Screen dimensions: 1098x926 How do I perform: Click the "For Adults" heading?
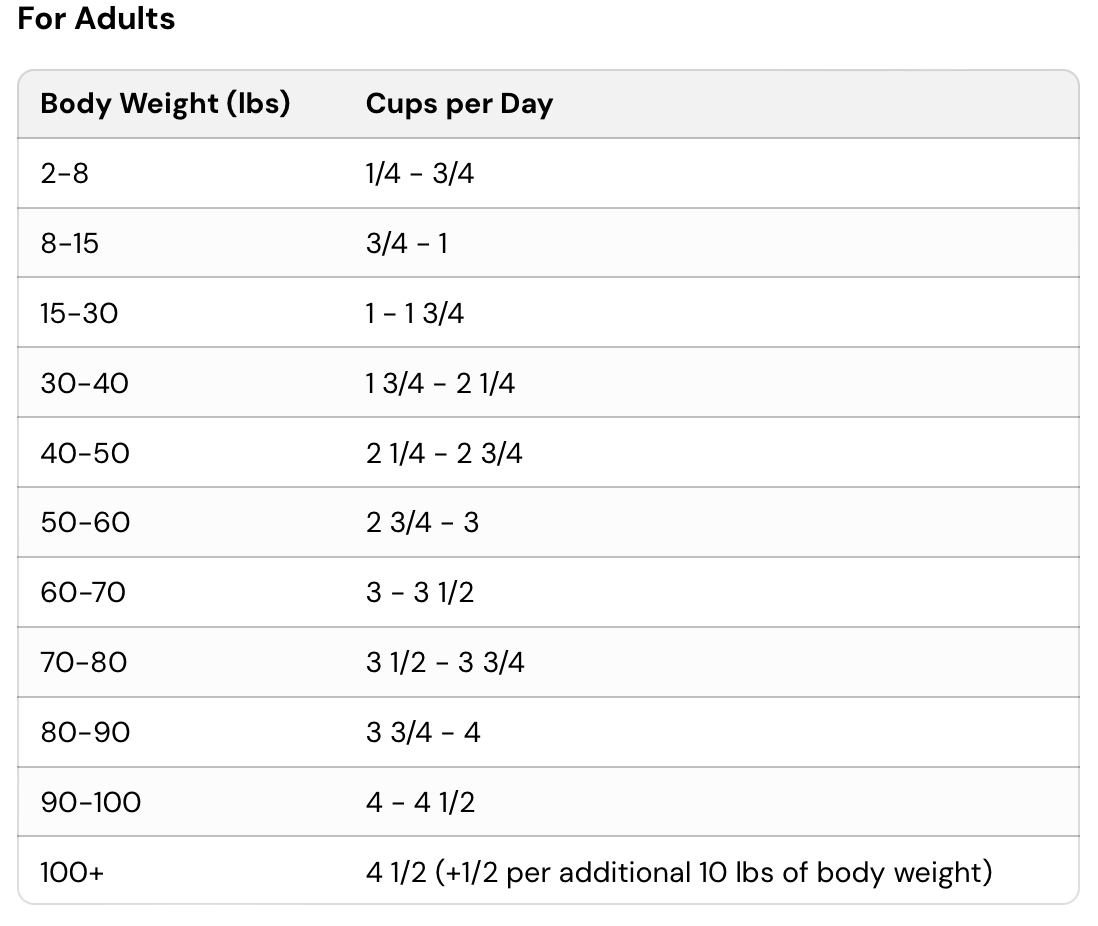pyautogui.click(x=96, y=19)
